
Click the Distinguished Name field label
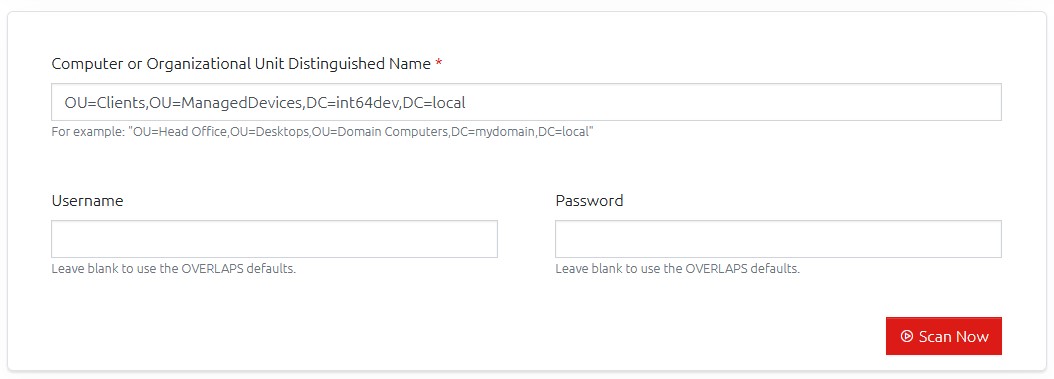click(x=241, y=64)
